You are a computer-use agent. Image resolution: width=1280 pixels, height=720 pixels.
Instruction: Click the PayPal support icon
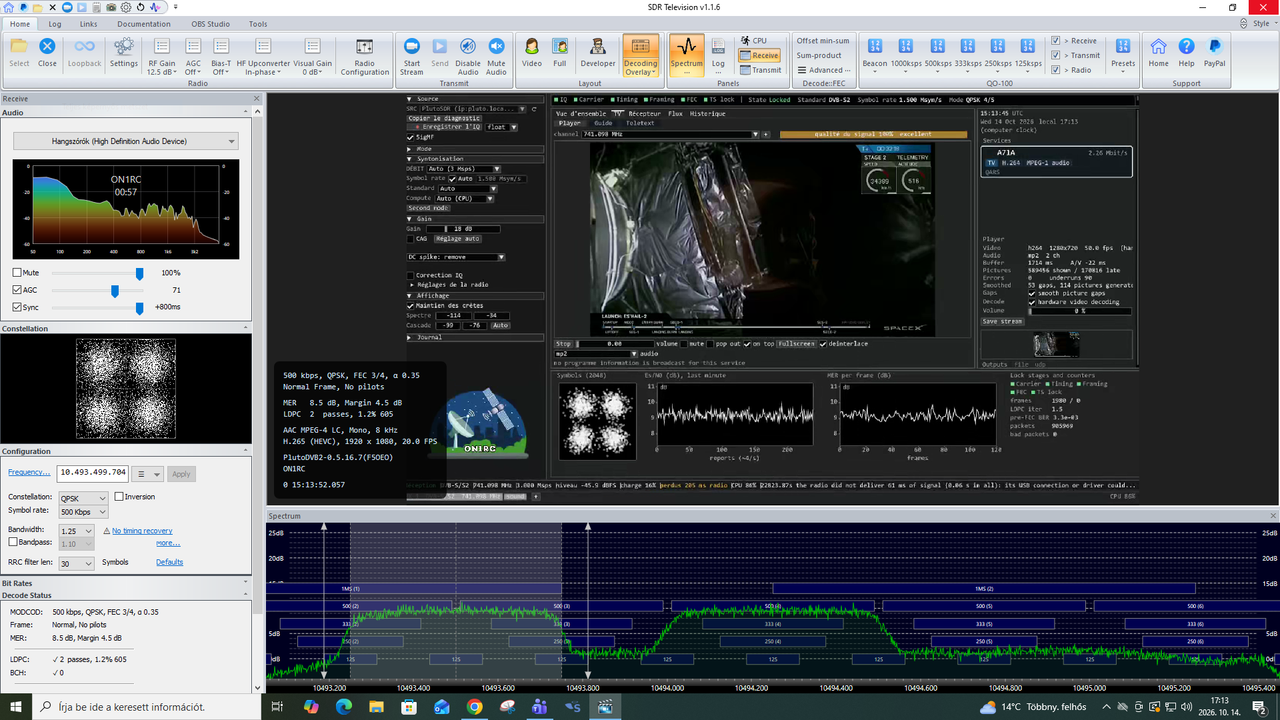1215,52
